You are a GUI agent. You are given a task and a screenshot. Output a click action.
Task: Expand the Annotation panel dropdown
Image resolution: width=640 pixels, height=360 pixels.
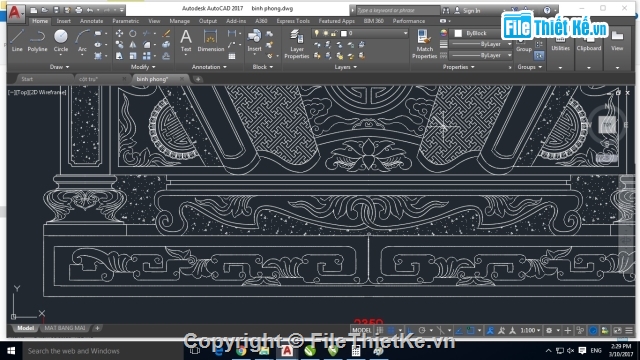pos(209,67)
